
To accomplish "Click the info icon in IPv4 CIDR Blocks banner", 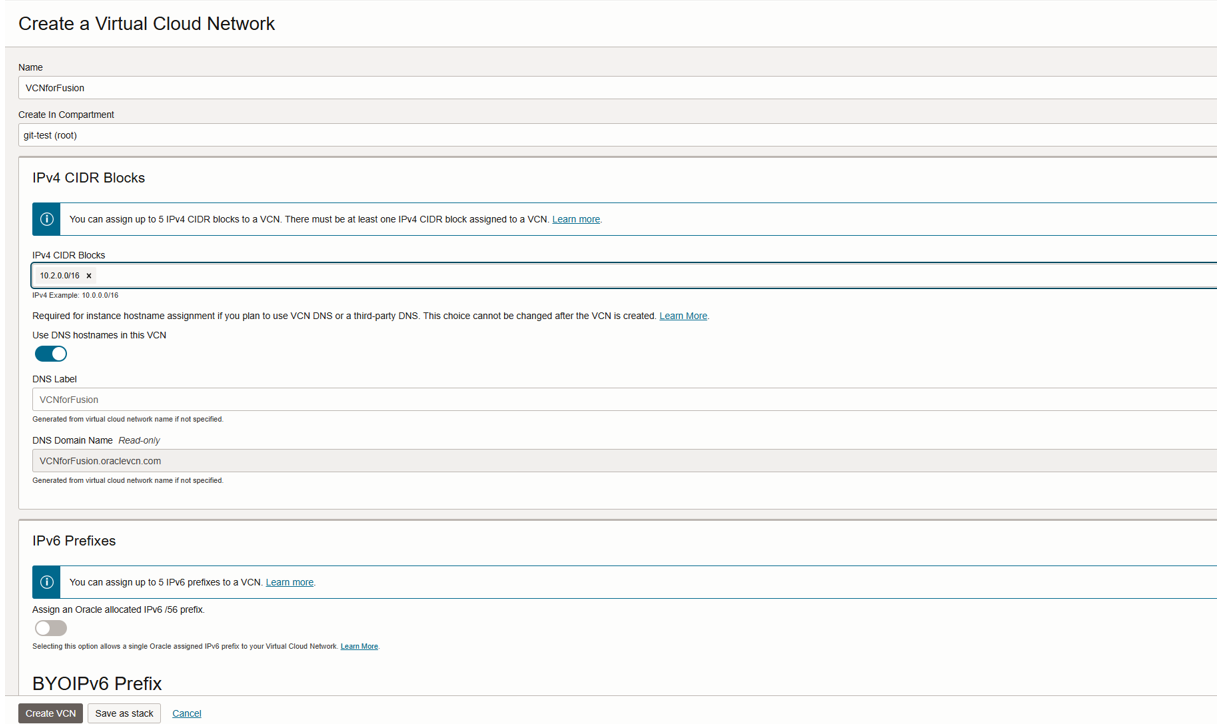I will [46, 219].
